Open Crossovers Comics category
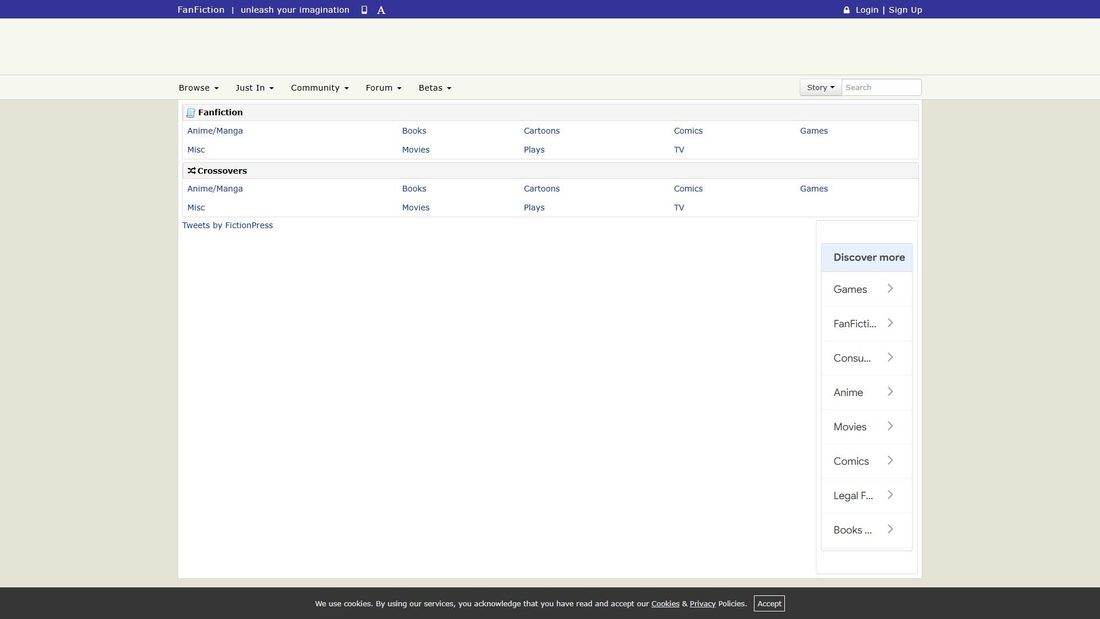Viewport: 1100px width, 619px height. pyautogui.click(x=688, y=189)
